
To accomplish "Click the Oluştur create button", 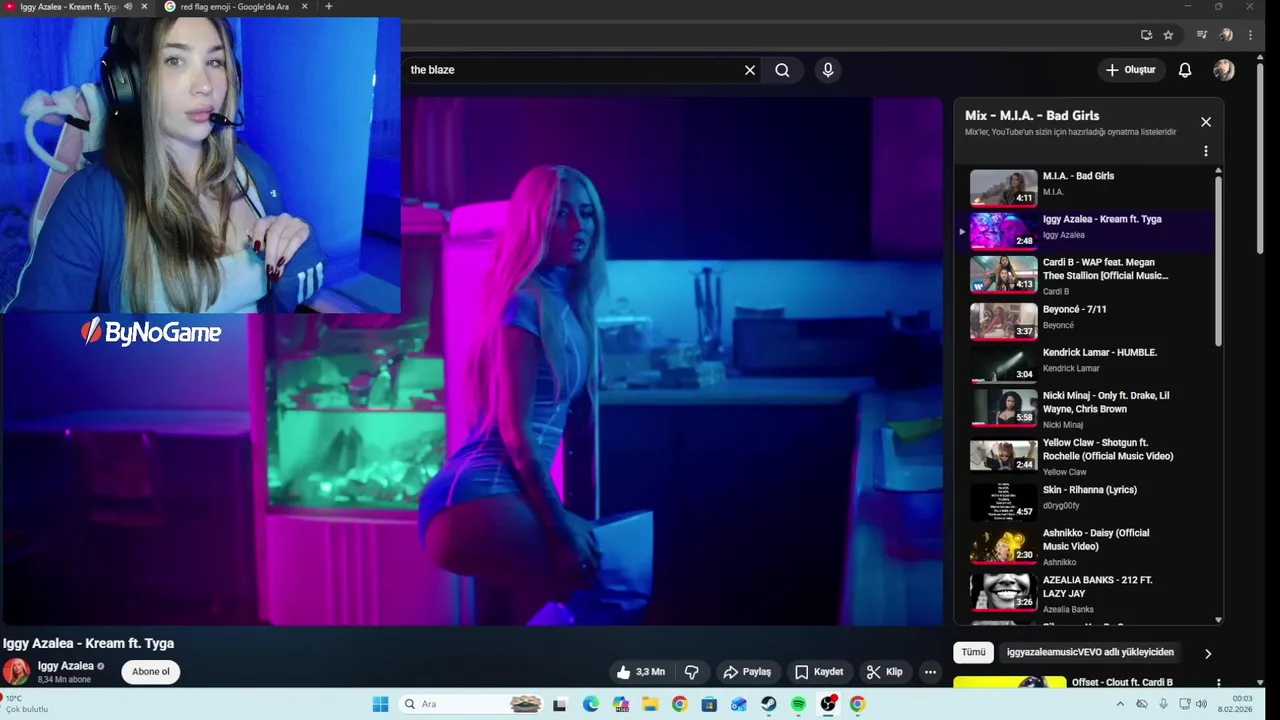I will pos(1130,70).
